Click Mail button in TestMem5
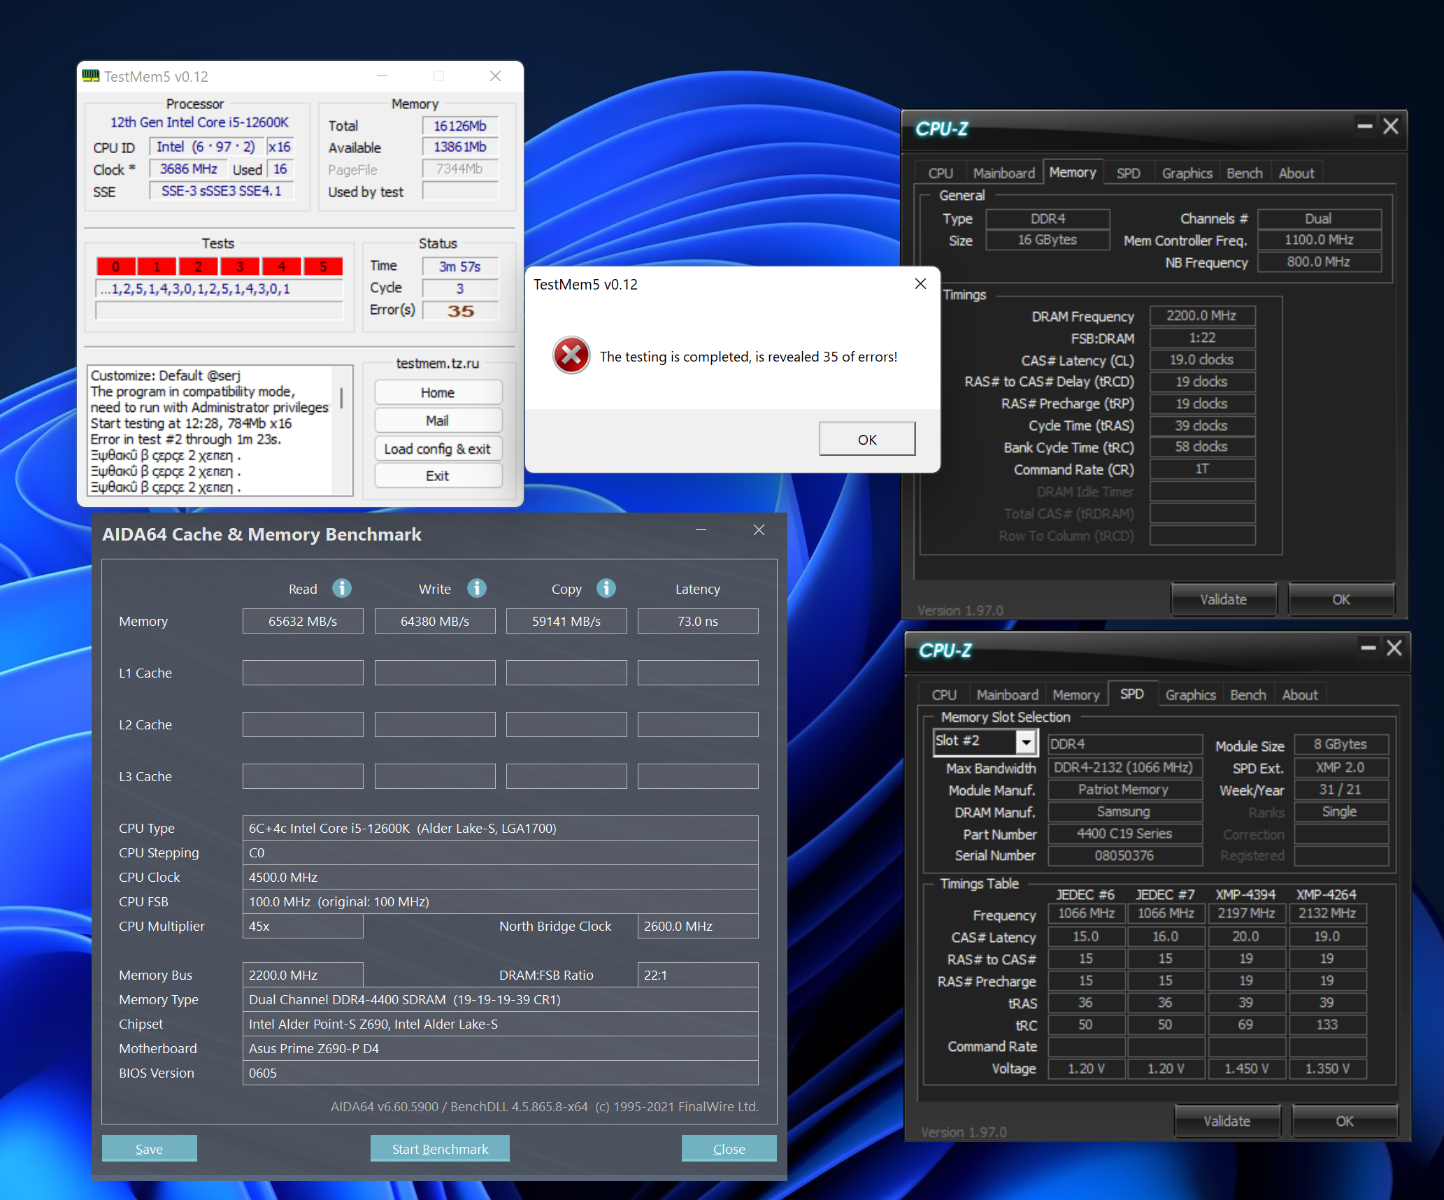 click(x=438, y=421)
